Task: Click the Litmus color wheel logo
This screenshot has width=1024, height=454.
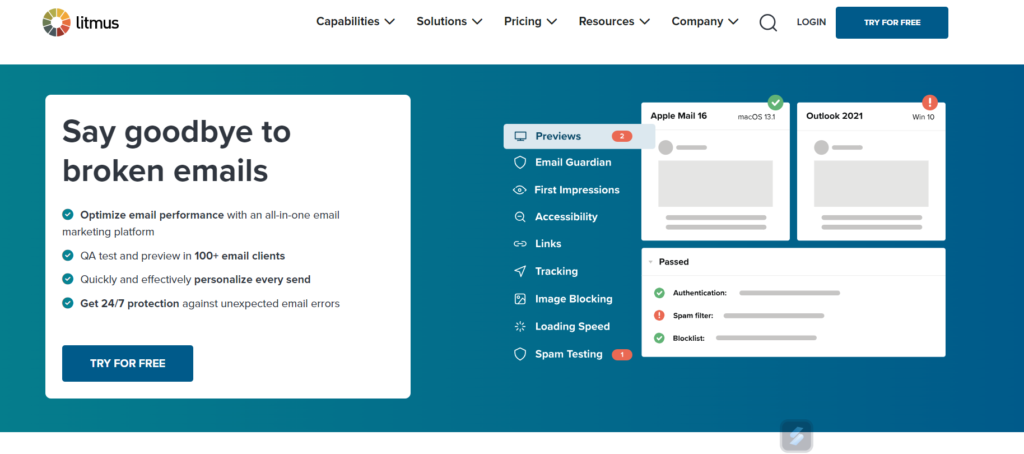Action: click(x=57, y=22)
